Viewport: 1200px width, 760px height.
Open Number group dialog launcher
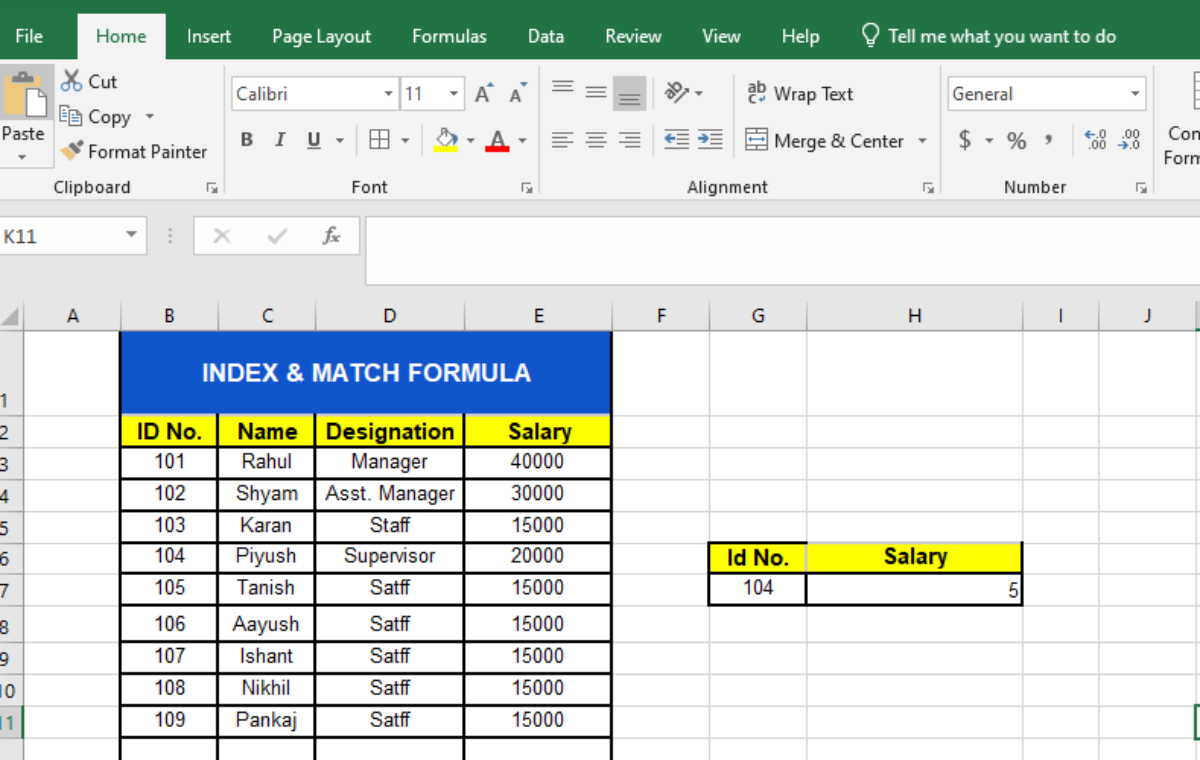(1140, 187)
